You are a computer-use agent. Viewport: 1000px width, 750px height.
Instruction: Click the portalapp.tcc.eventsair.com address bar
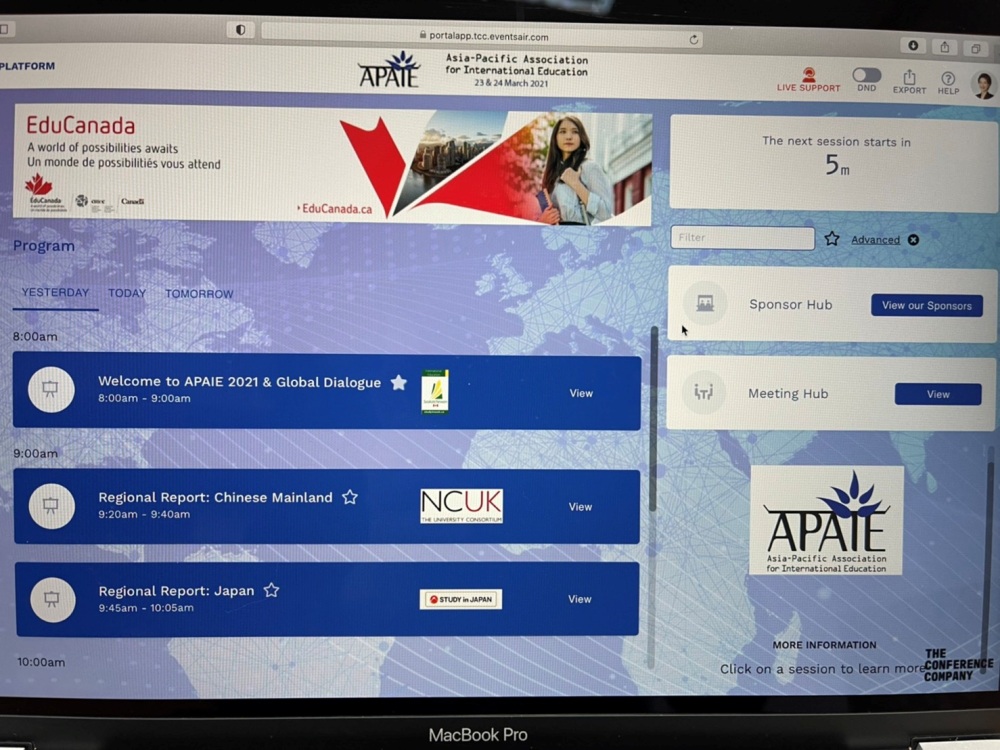point(483,36)
